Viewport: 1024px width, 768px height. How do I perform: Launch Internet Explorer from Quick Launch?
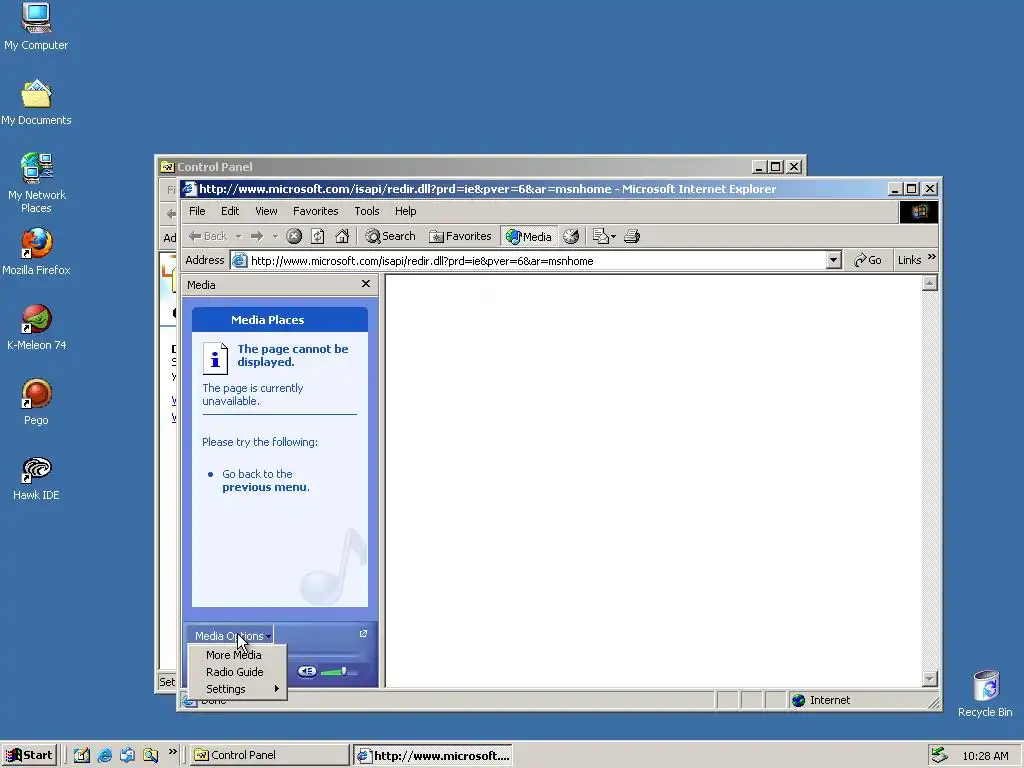(x=104, y=755)
